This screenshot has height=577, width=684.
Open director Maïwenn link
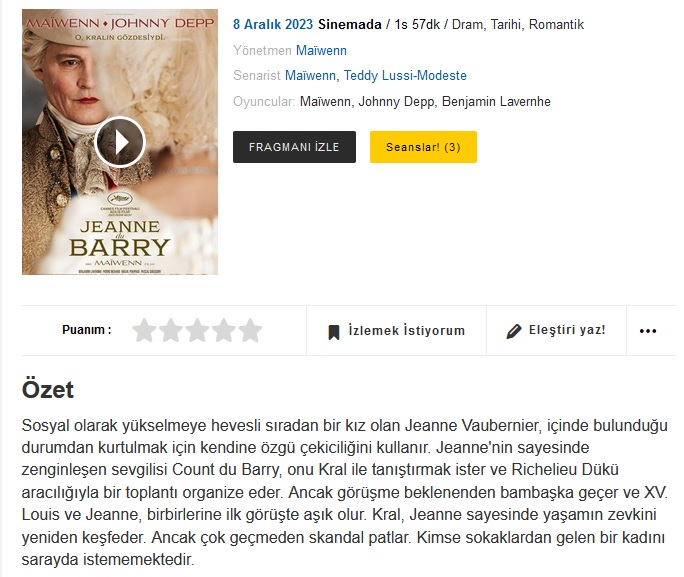click(321, 51)
